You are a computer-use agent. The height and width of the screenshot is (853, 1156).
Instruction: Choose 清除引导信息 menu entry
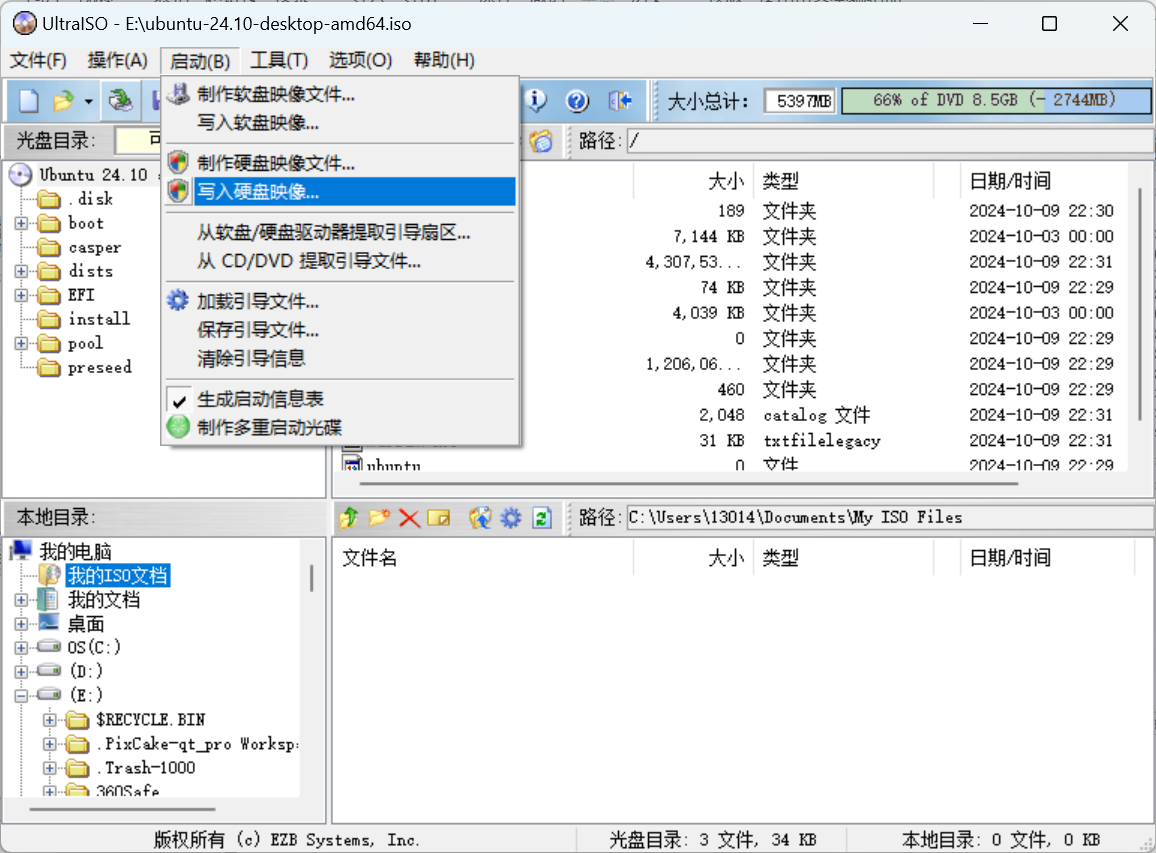pos(341,358)
